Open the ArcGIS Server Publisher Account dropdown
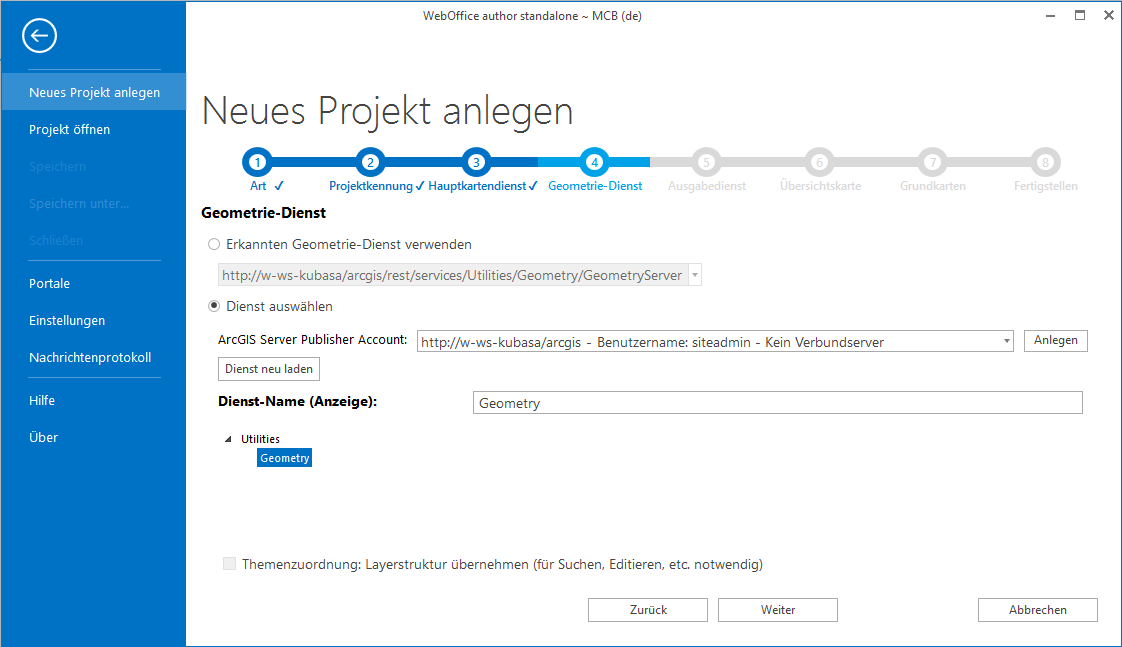Image resolution: width=1122 pixels, height=647 pixels. pos(1007,341)
